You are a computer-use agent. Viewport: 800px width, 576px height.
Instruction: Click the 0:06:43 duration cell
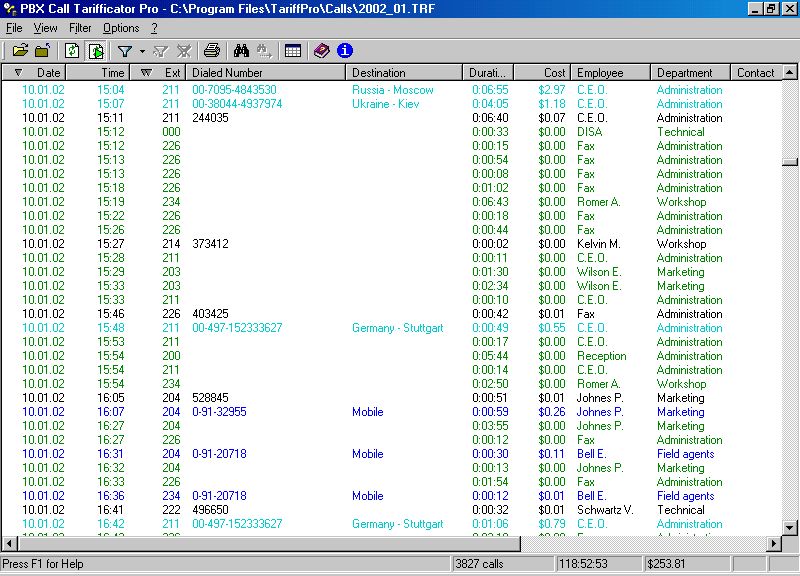click(490, 202)
